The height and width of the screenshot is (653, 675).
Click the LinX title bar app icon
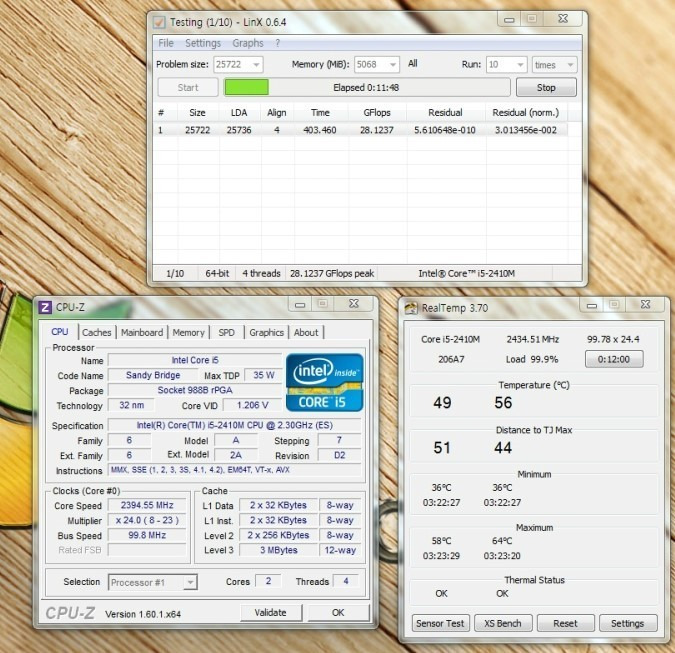(159, 22)
